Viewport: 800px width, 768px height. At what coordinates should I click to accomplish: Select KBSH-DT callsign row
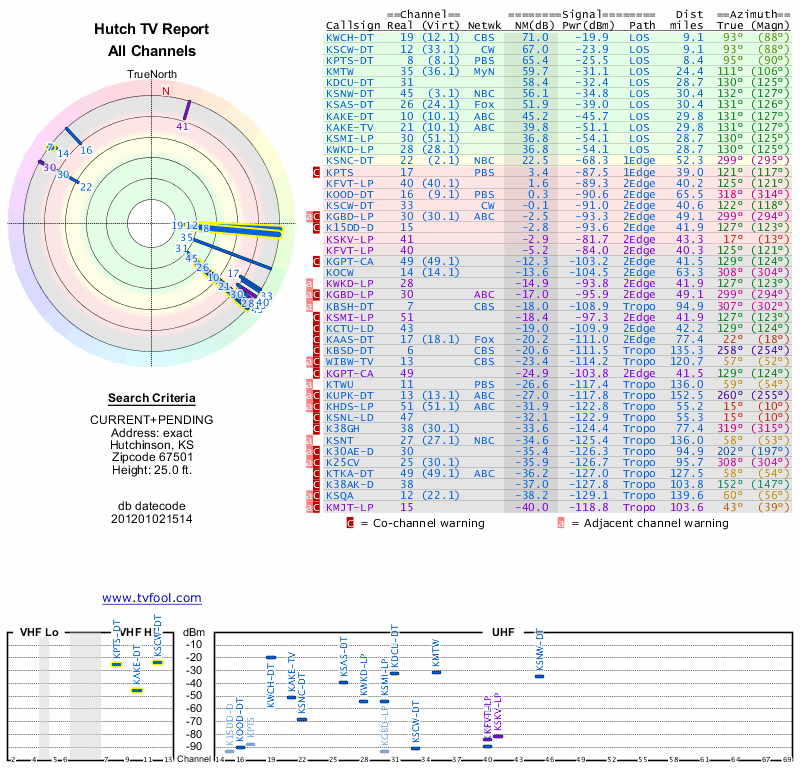[349, 306]
